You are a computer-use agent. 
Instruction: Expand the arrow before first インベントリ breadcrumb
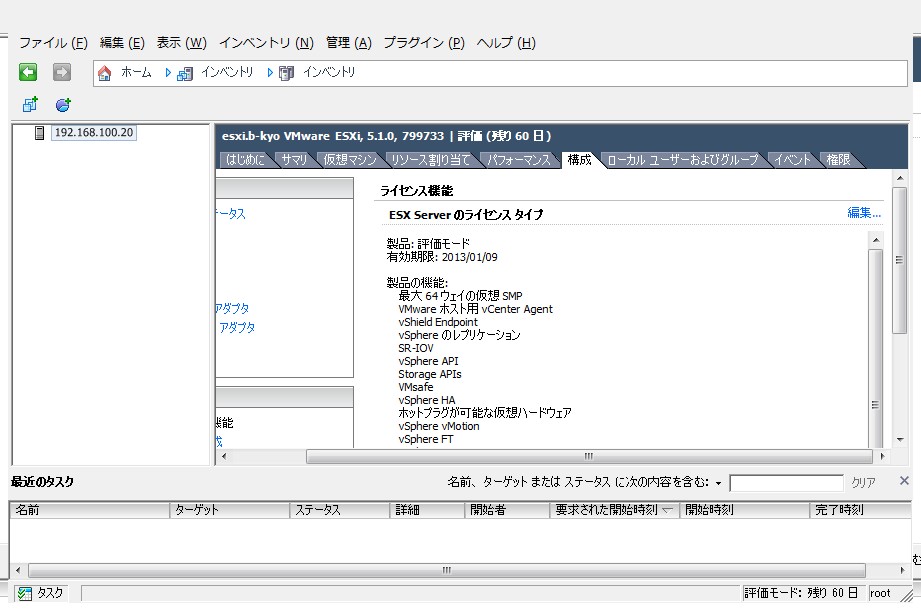[168, 73]
